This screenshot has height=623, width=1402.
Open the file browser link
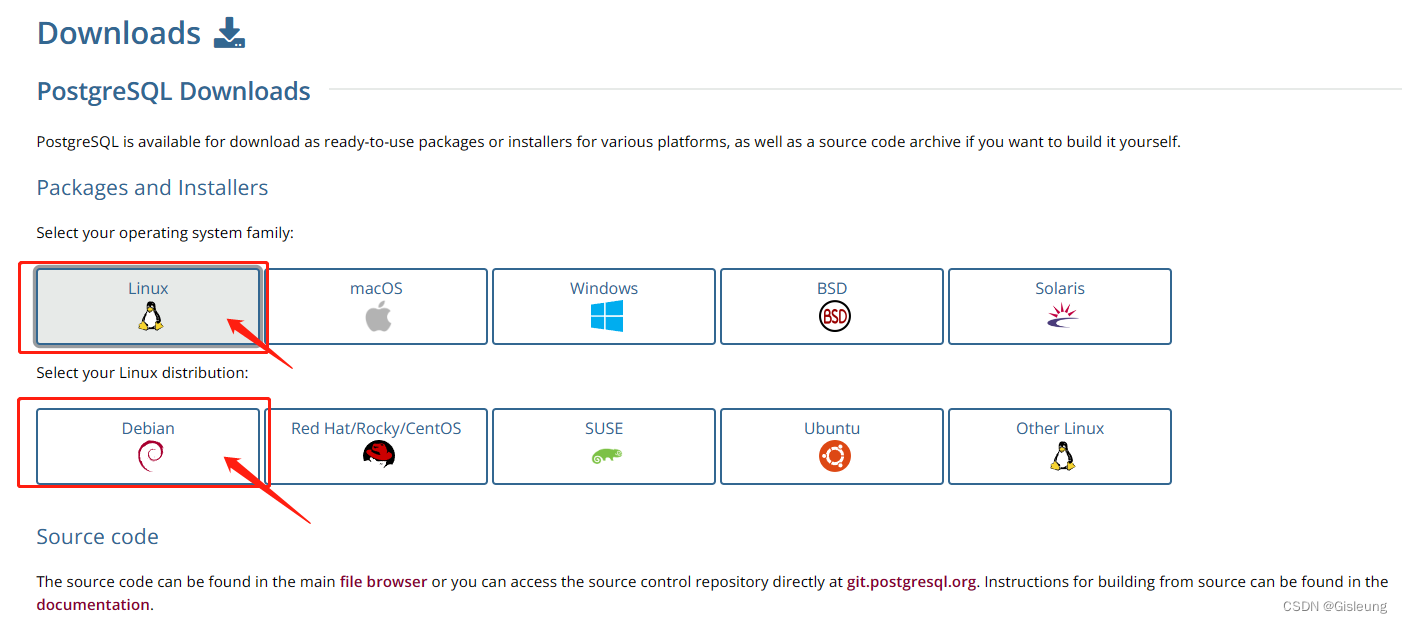pyautogui.click(x=383, y=581)
